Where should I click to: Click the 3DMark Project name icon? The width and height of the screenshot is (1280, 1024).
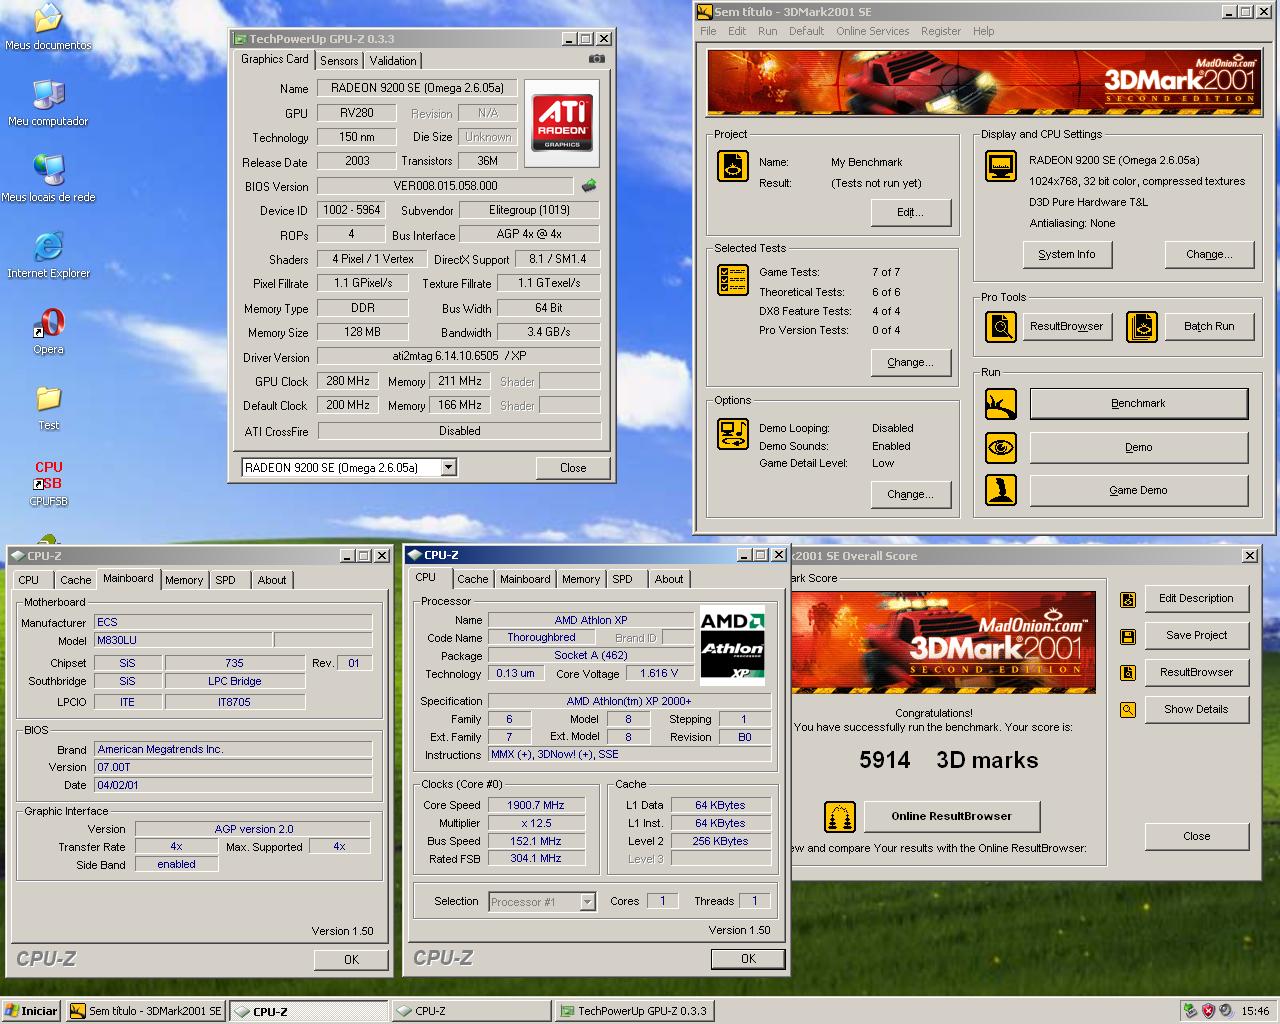point(733,166)
